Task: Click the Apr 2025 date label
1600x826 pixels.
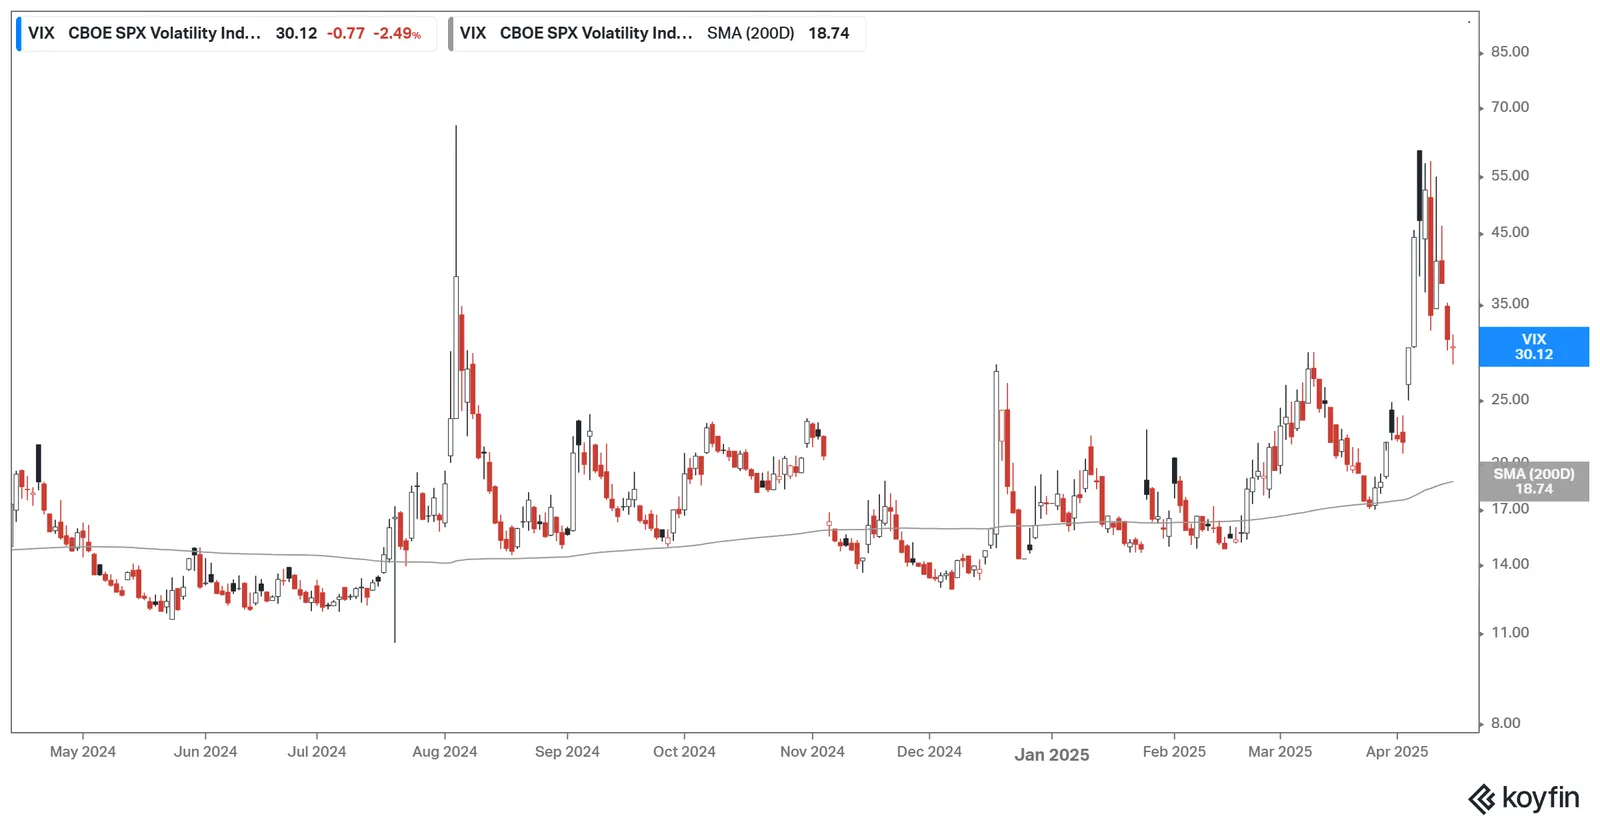Action: pos(1397,752)
